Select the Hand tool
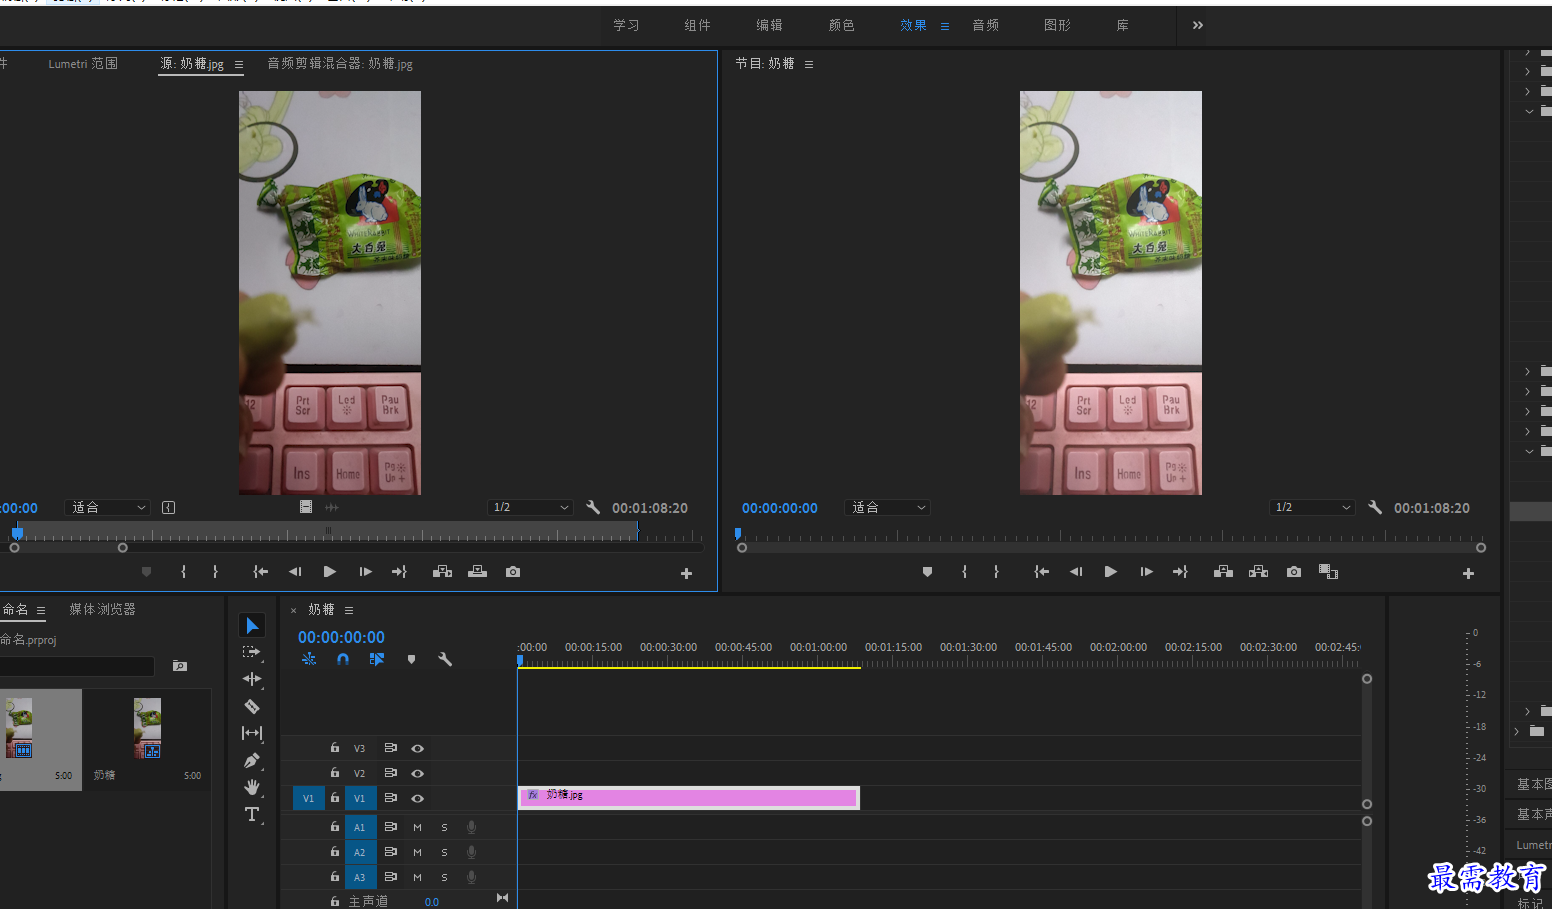The image size is (1552, 909). click(252, 787)
